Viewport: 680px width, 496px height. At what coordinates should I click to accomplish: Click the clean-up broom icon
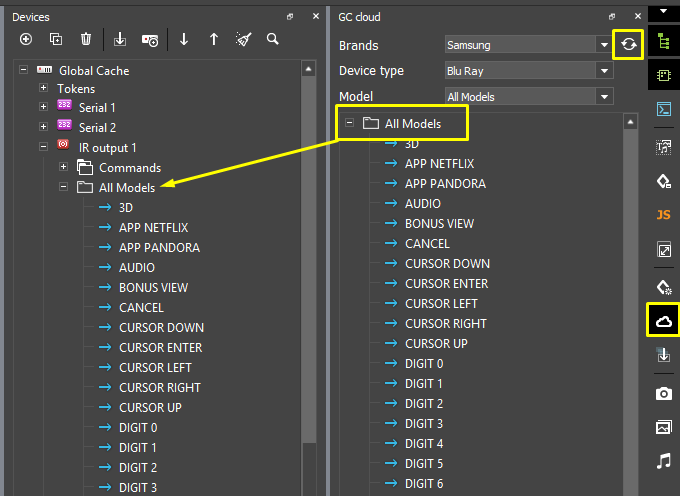(x=243, y=39)
